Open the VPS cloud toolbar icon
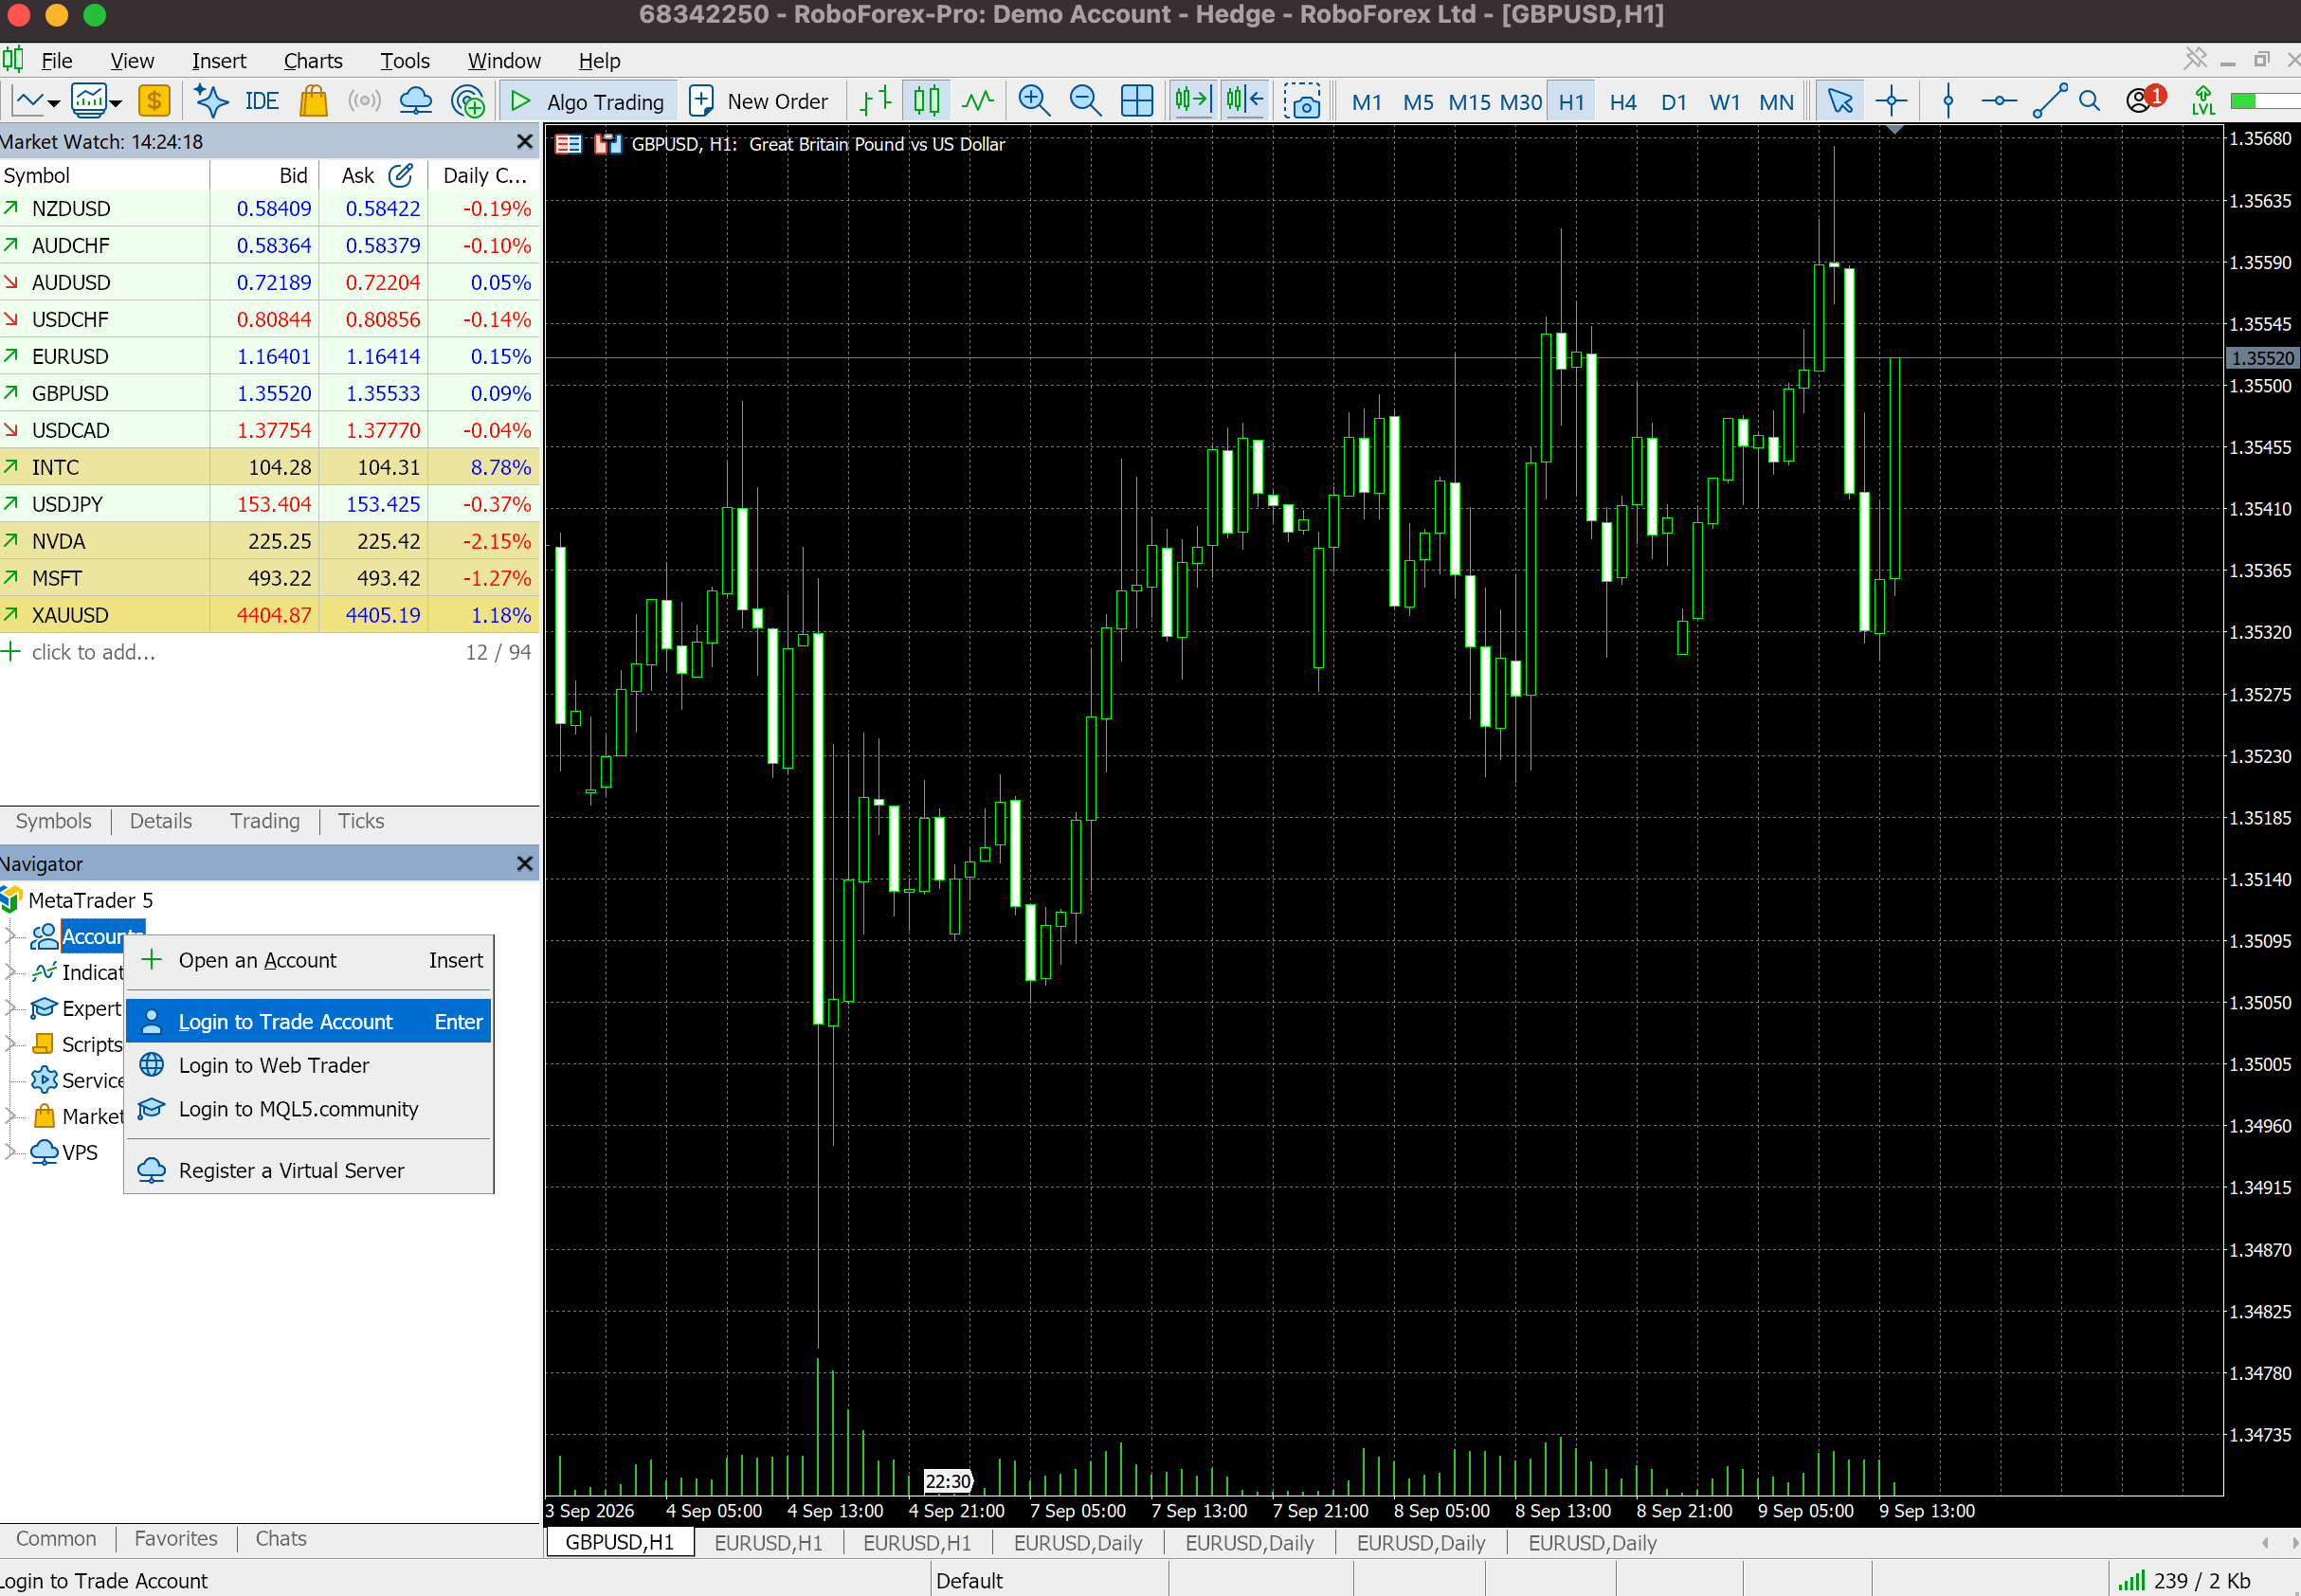Screen dimensions: 2301x1596 415,101
